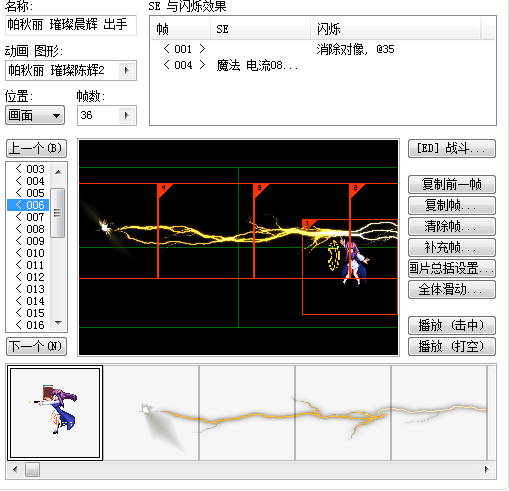The width and height of the screenshot is (509, 491).
Task: Click the 下一个 (N) button
Action: [36, 346]
